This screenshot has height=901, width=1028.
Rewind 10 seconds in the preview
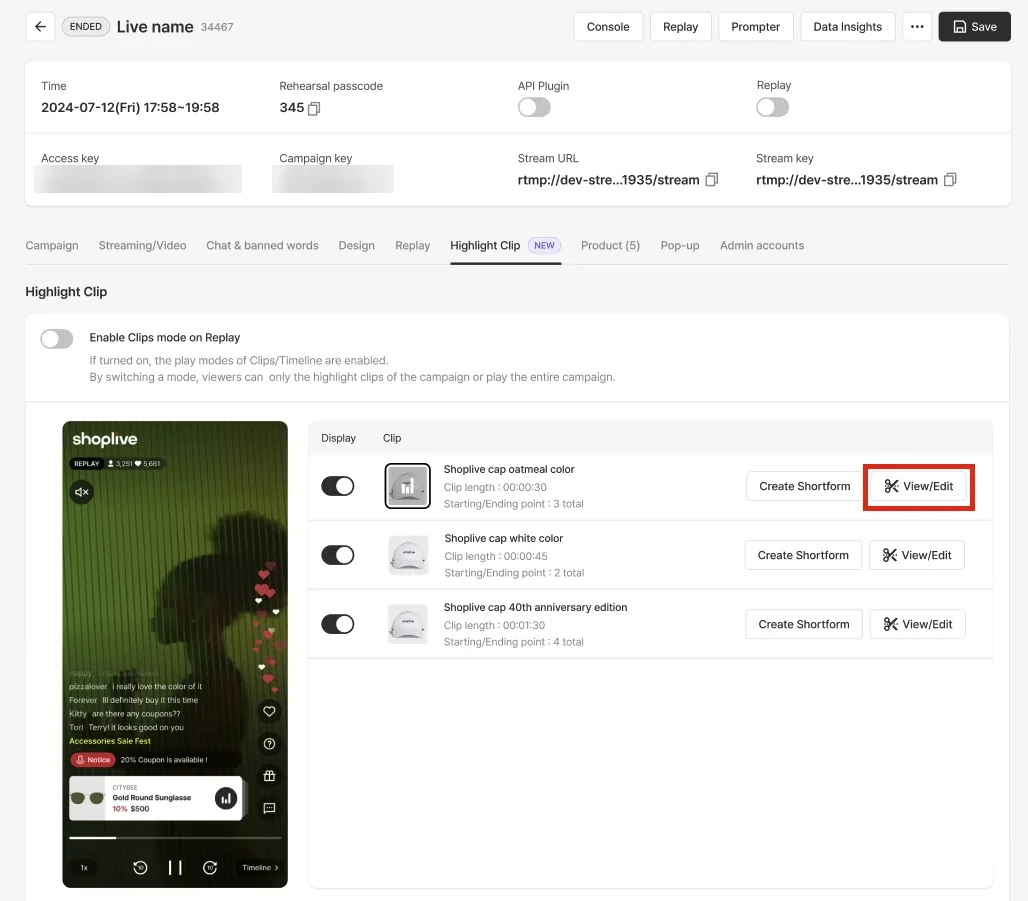(140, 868)
